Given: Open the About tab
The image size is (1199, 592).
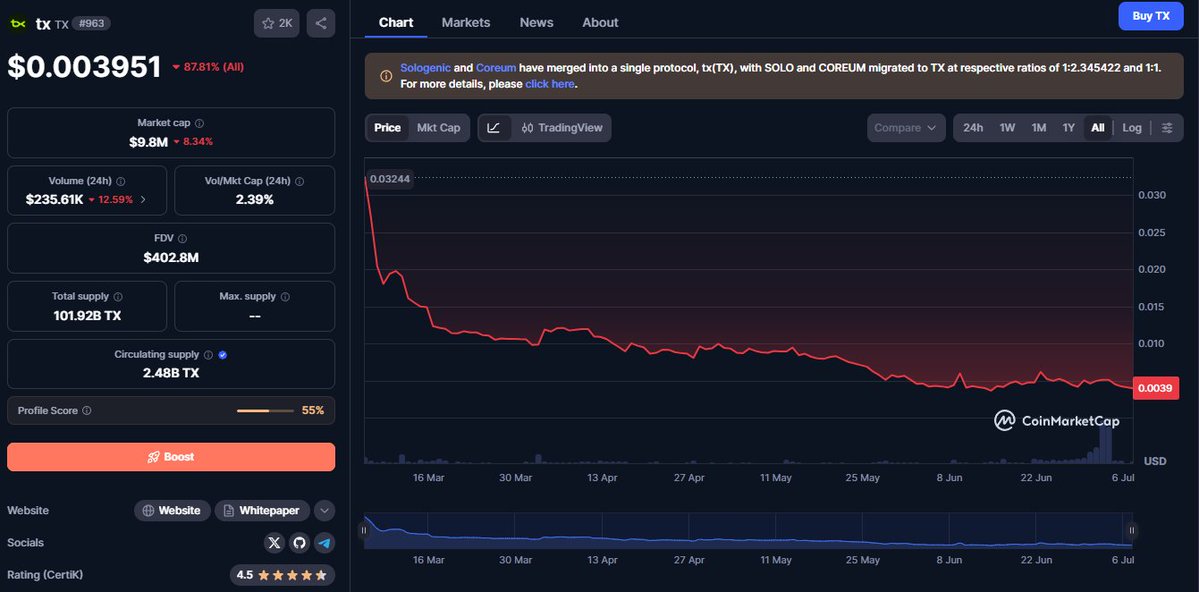Looking at the screenshot, I should pos(600,22).
